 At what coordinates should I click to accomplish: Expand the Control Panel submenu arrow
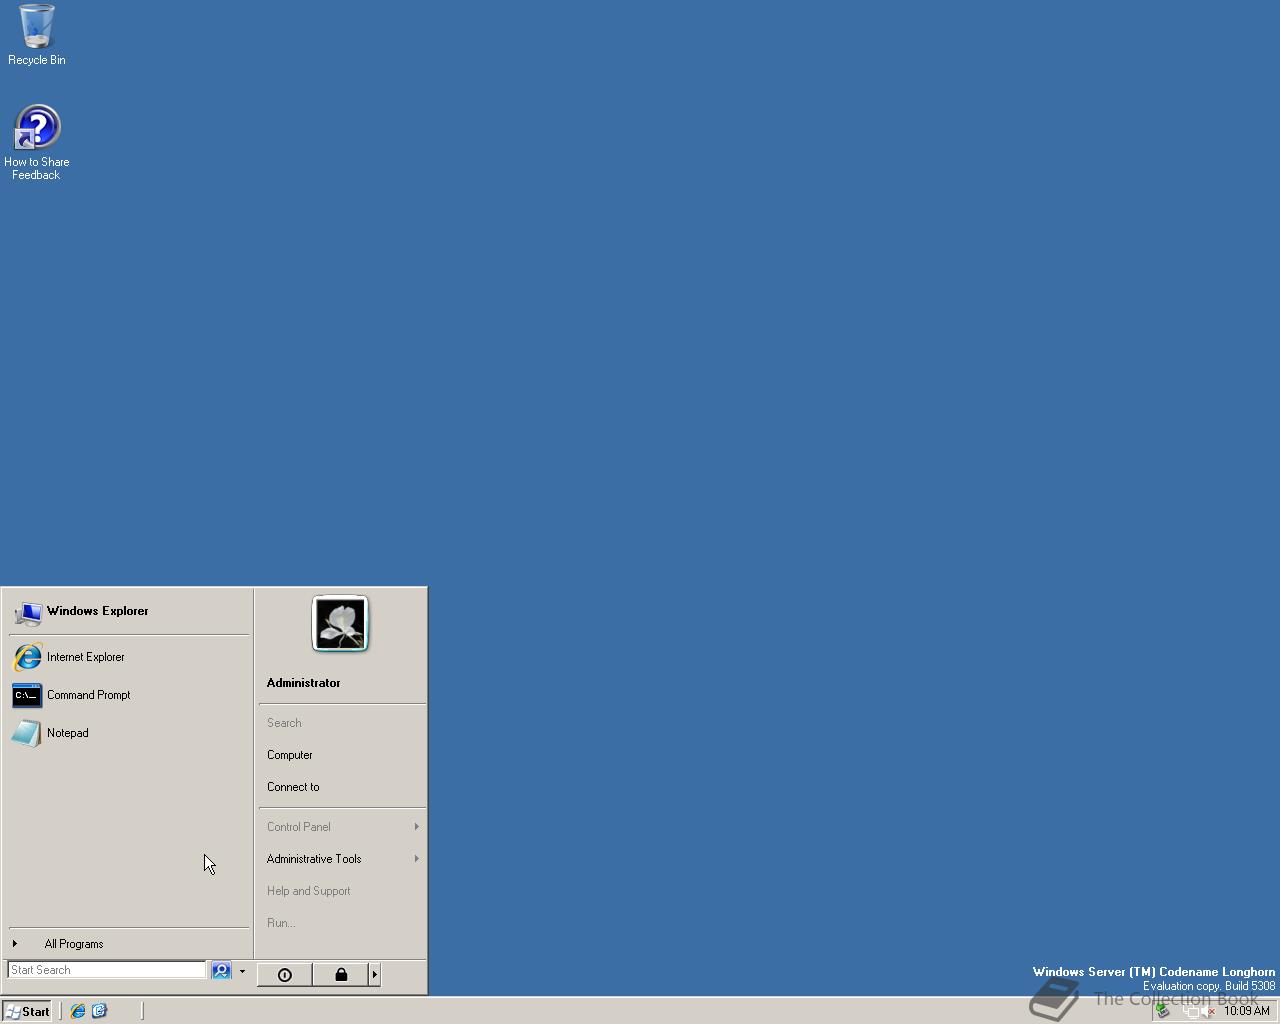[x=416, y=827]
